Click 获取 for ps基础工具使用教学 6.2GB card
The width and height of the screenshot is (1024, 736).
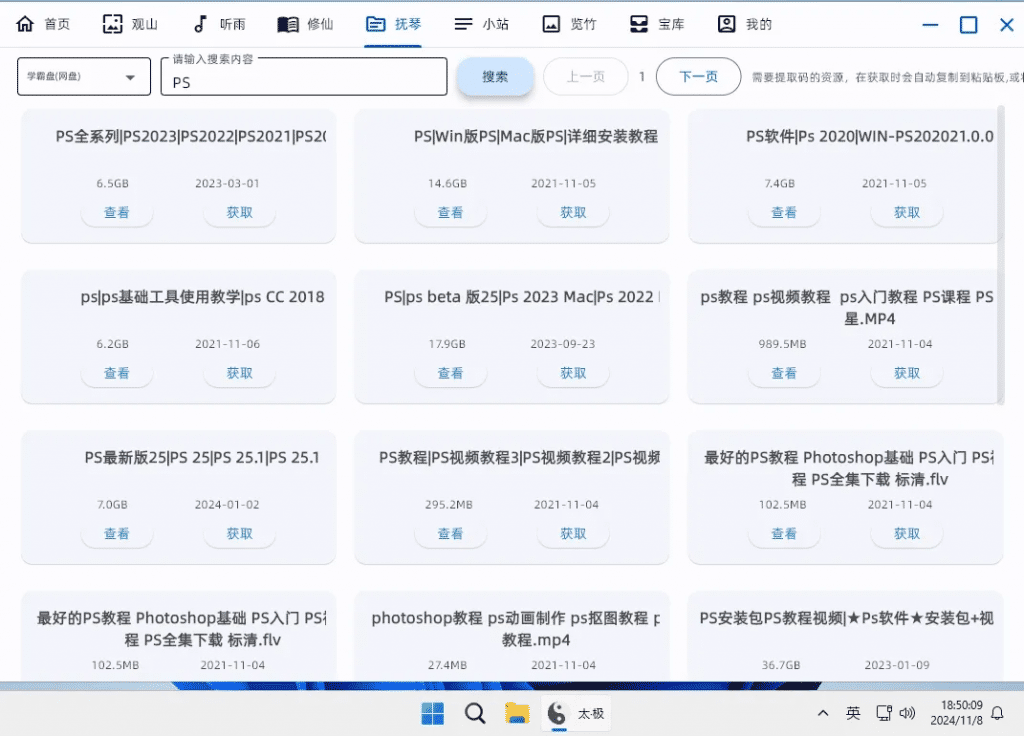tap(240, 373)
